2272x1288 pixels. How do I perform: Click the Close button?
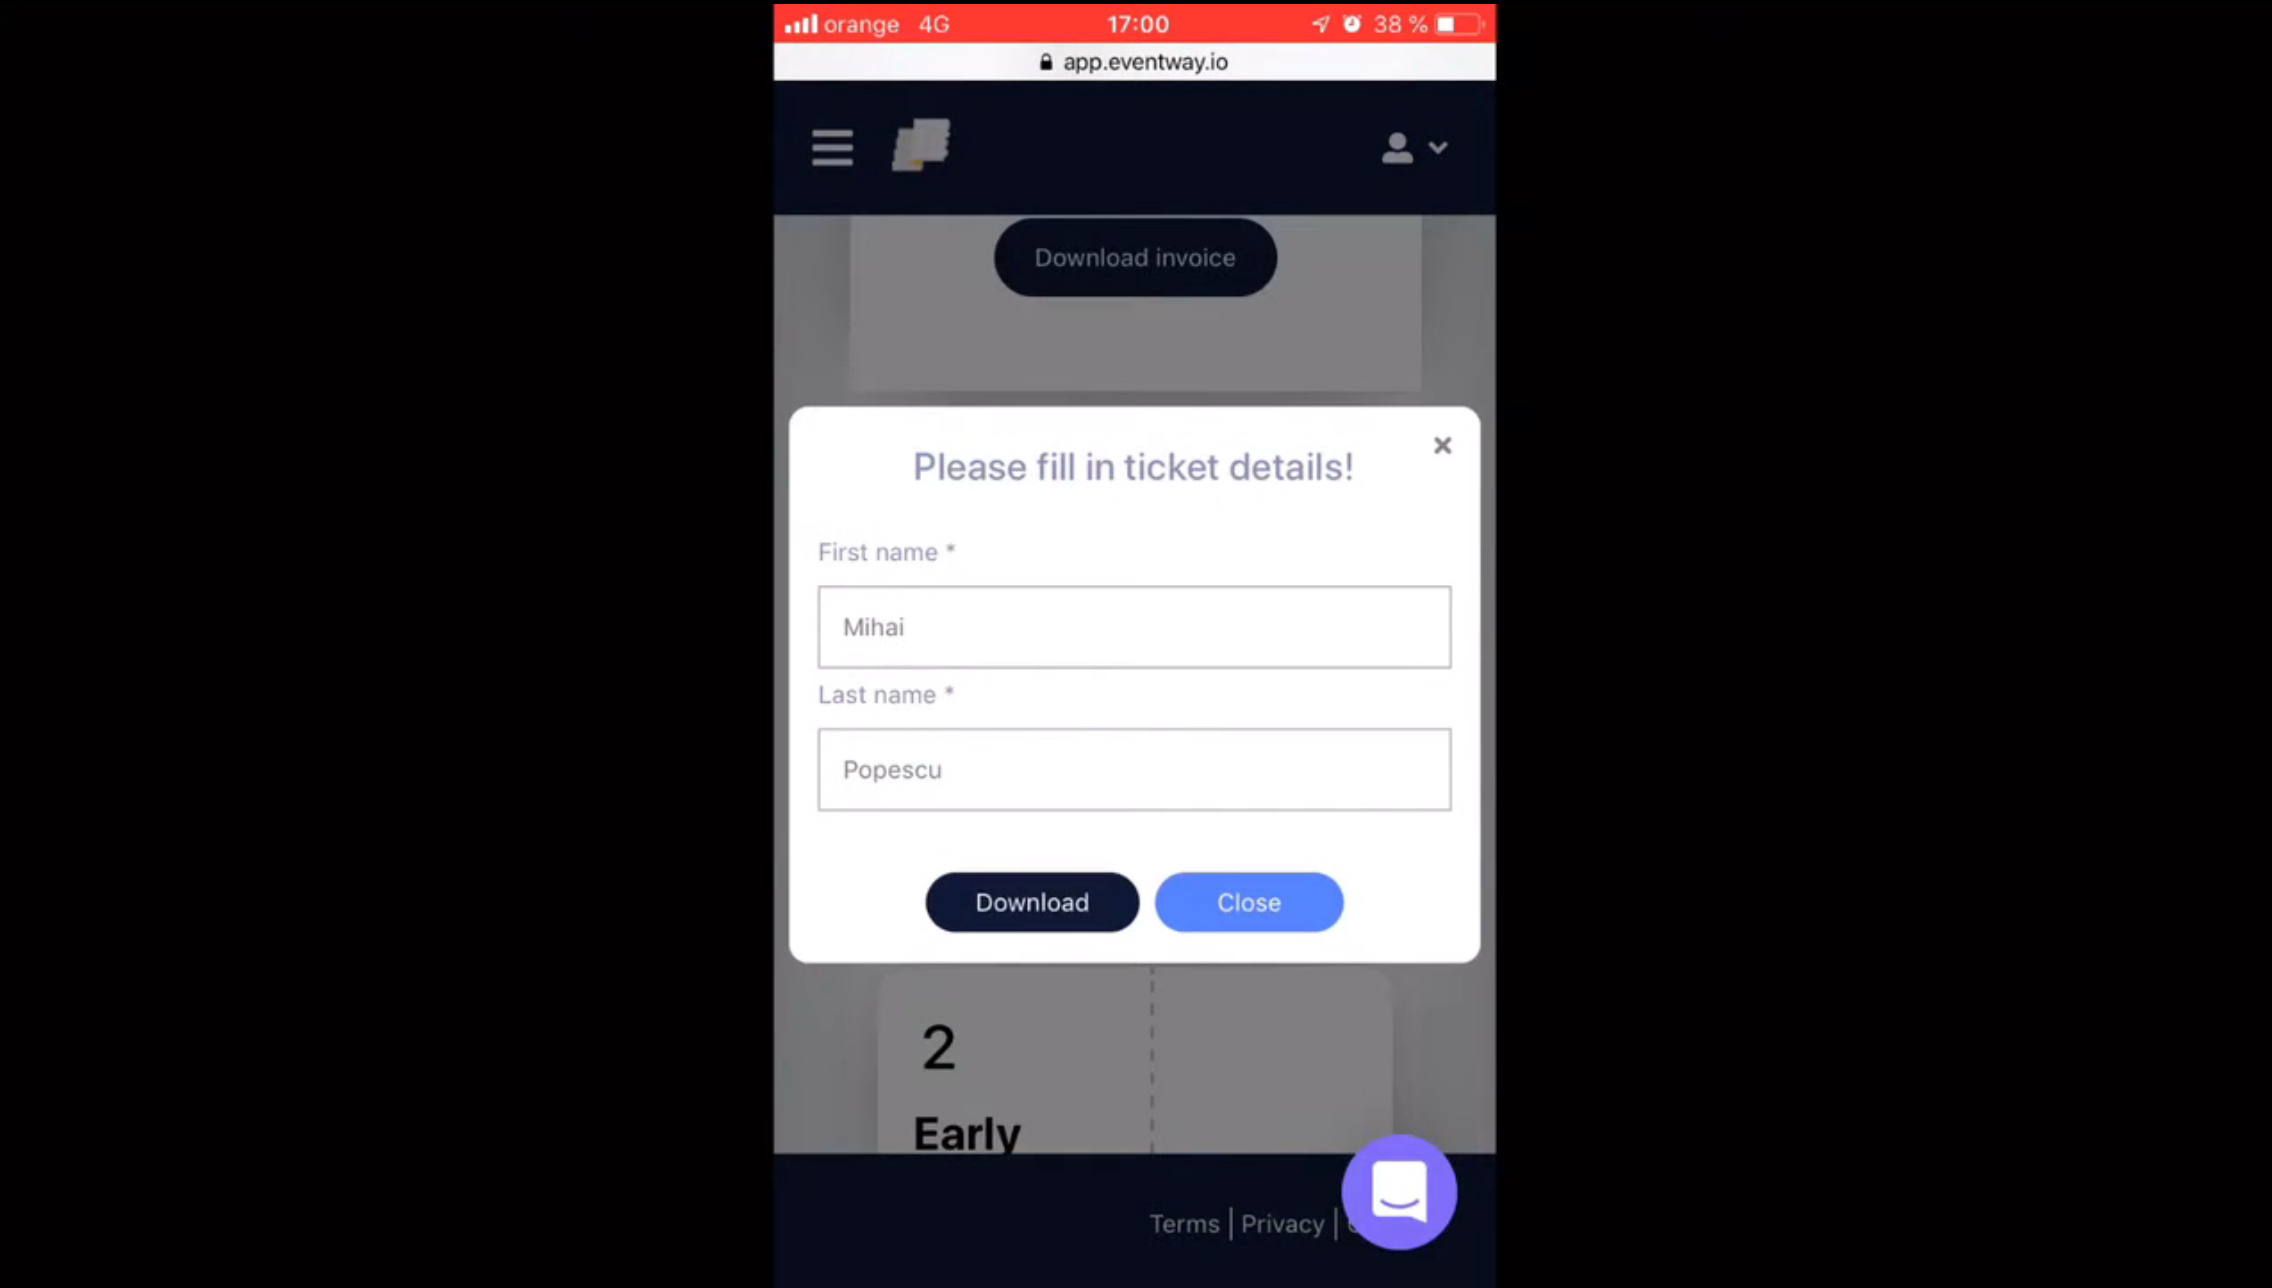click(1248, 902)
